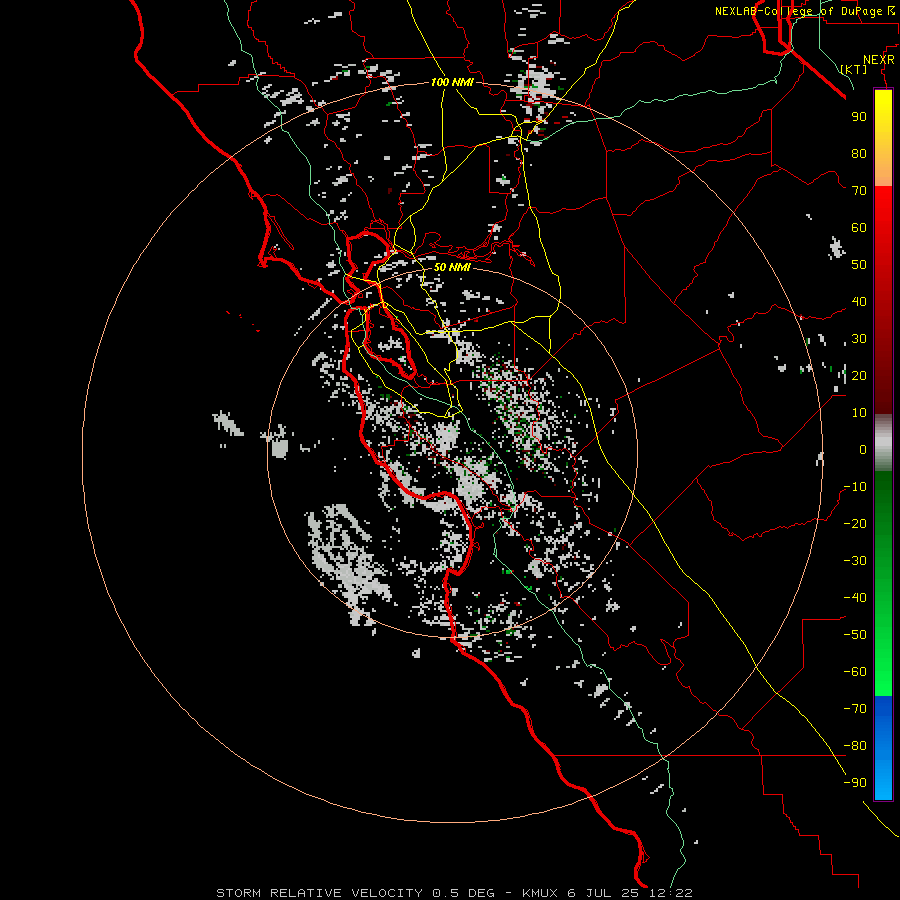Click the -20 value on the velocity scale
The width and height of the screenshot is (900, 900).
855,524
